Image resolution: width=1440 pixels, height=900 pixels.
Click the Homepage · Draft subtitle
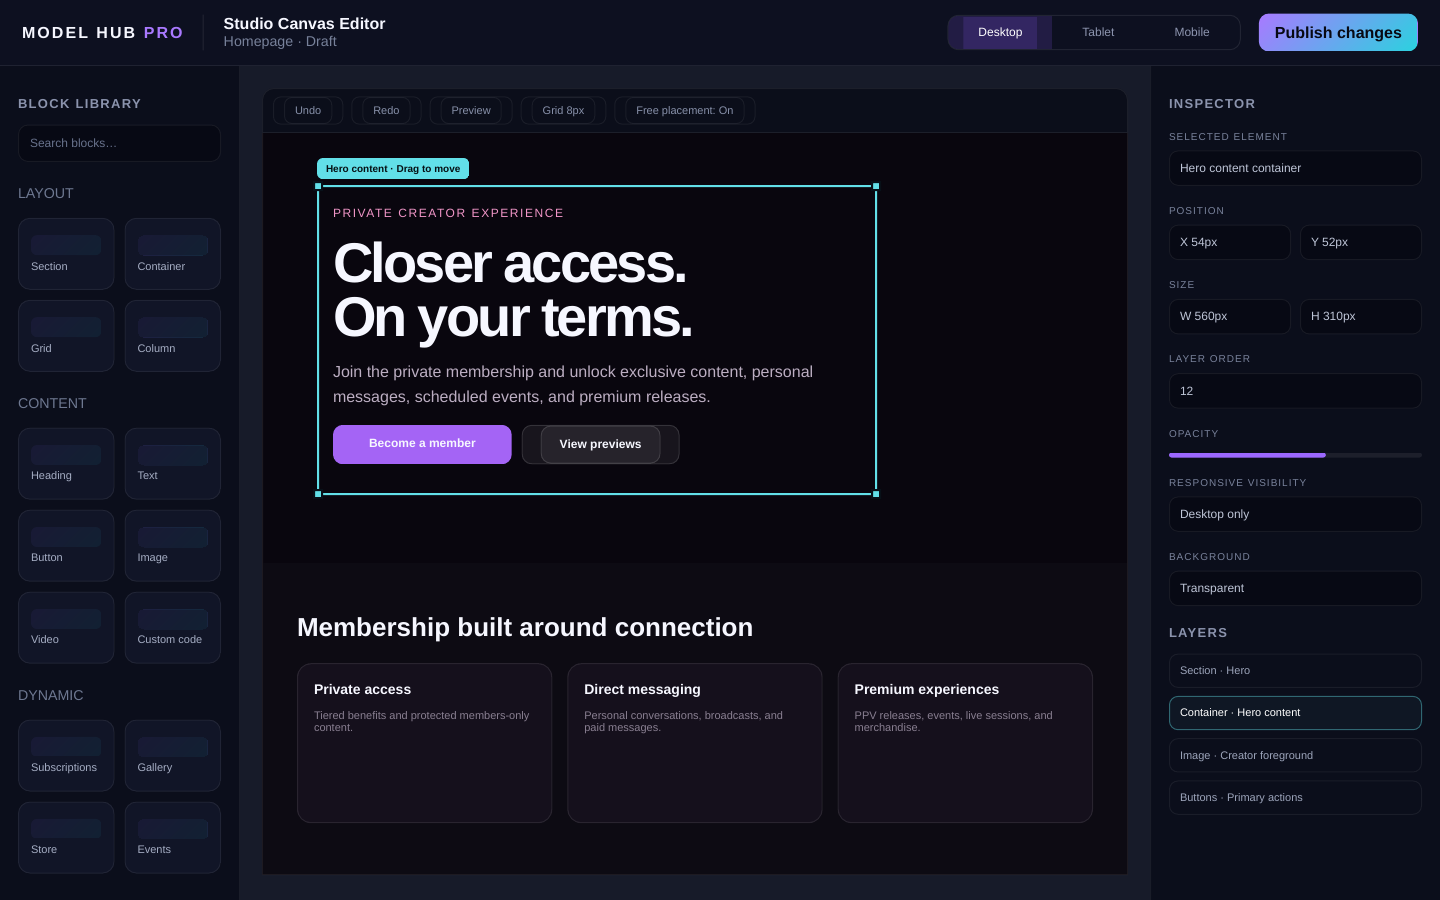point(280,42)
